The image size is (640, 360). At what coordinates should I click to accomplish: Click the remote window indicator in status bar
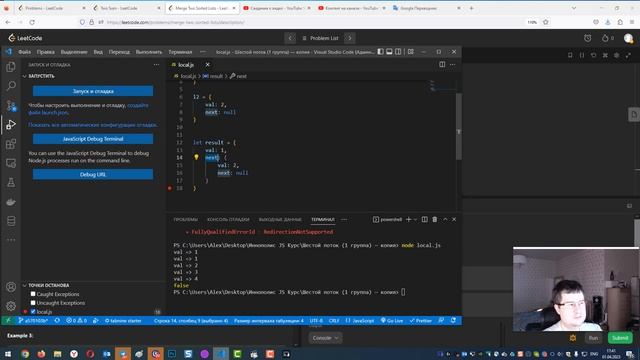tap(8, 320)
